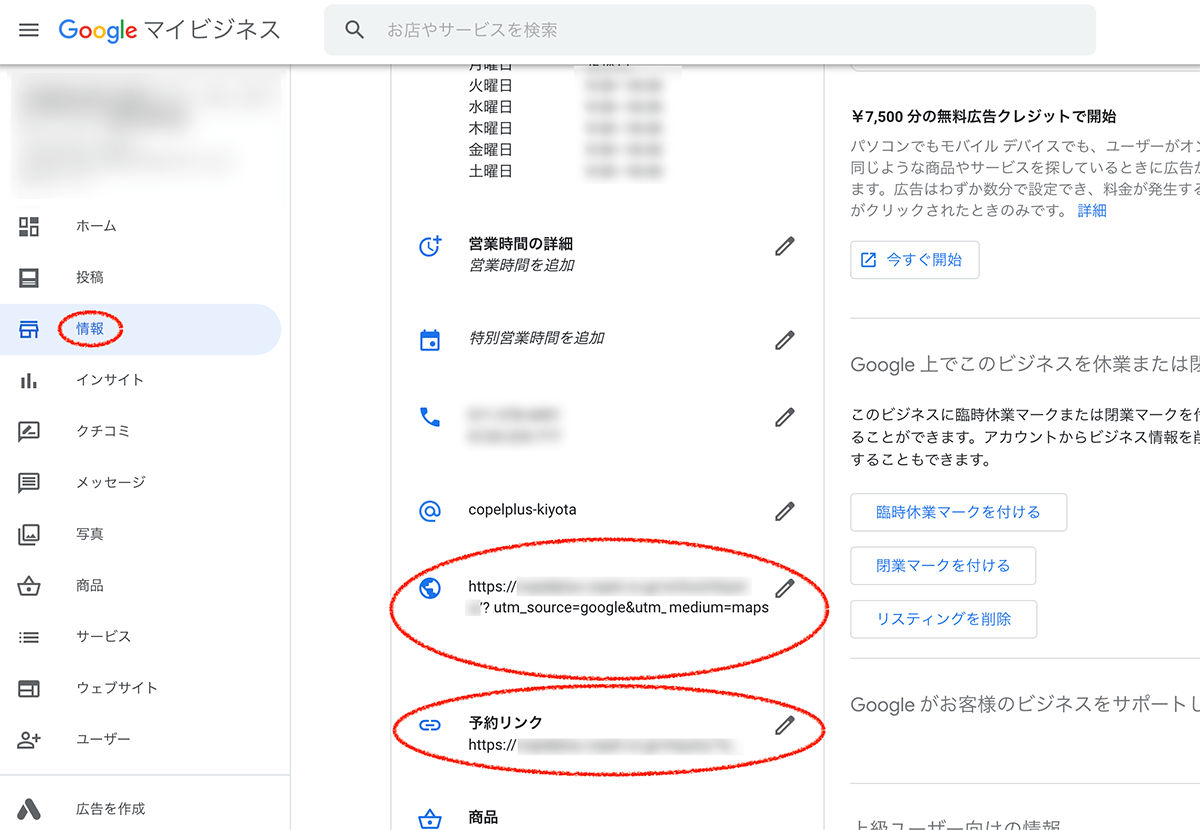The height and width of the screenshot is (830, 1200).
Task: Edit phone number with pencil icon
Action: (x=785, y=417)
